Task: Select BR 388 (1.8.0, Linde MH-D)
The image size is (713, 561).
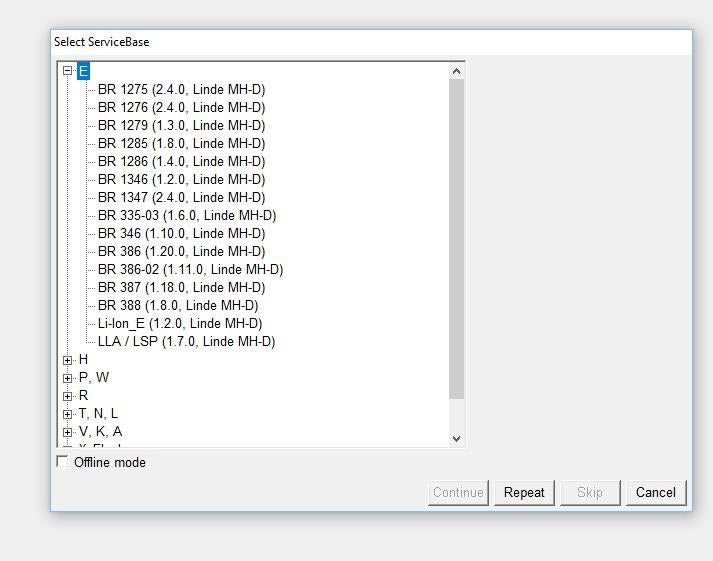Action: click(x=178, y=305)
